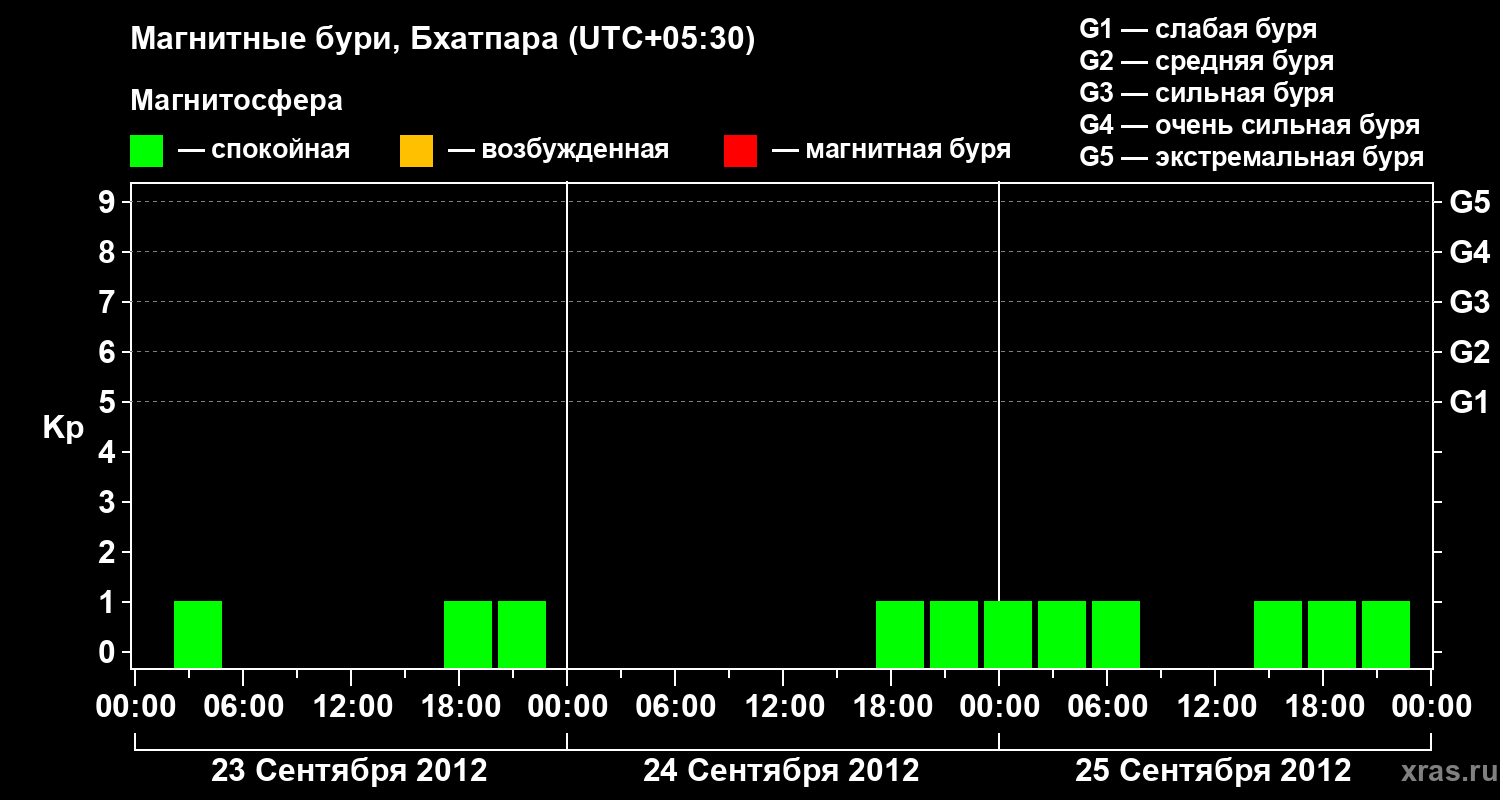Image resolution: width=1500 pixels, height=800 pixels.
Task: Click the '— магнитная буря' legend text
Action: pyautogui.click(x=892, y=151)
